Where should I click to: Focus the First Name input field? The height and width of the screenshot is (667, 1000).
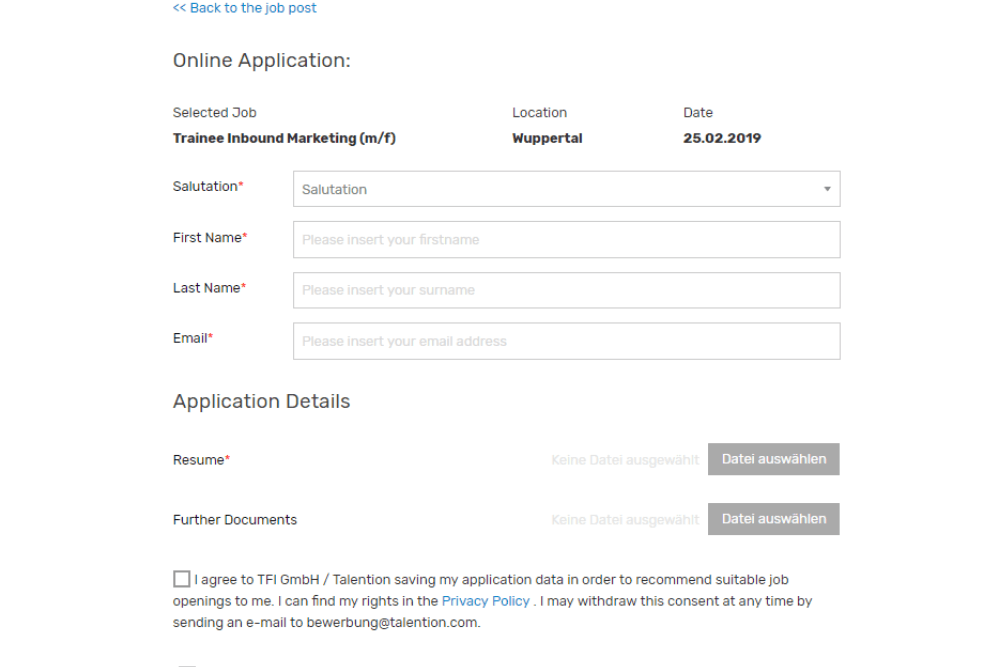tap(566, 240)
